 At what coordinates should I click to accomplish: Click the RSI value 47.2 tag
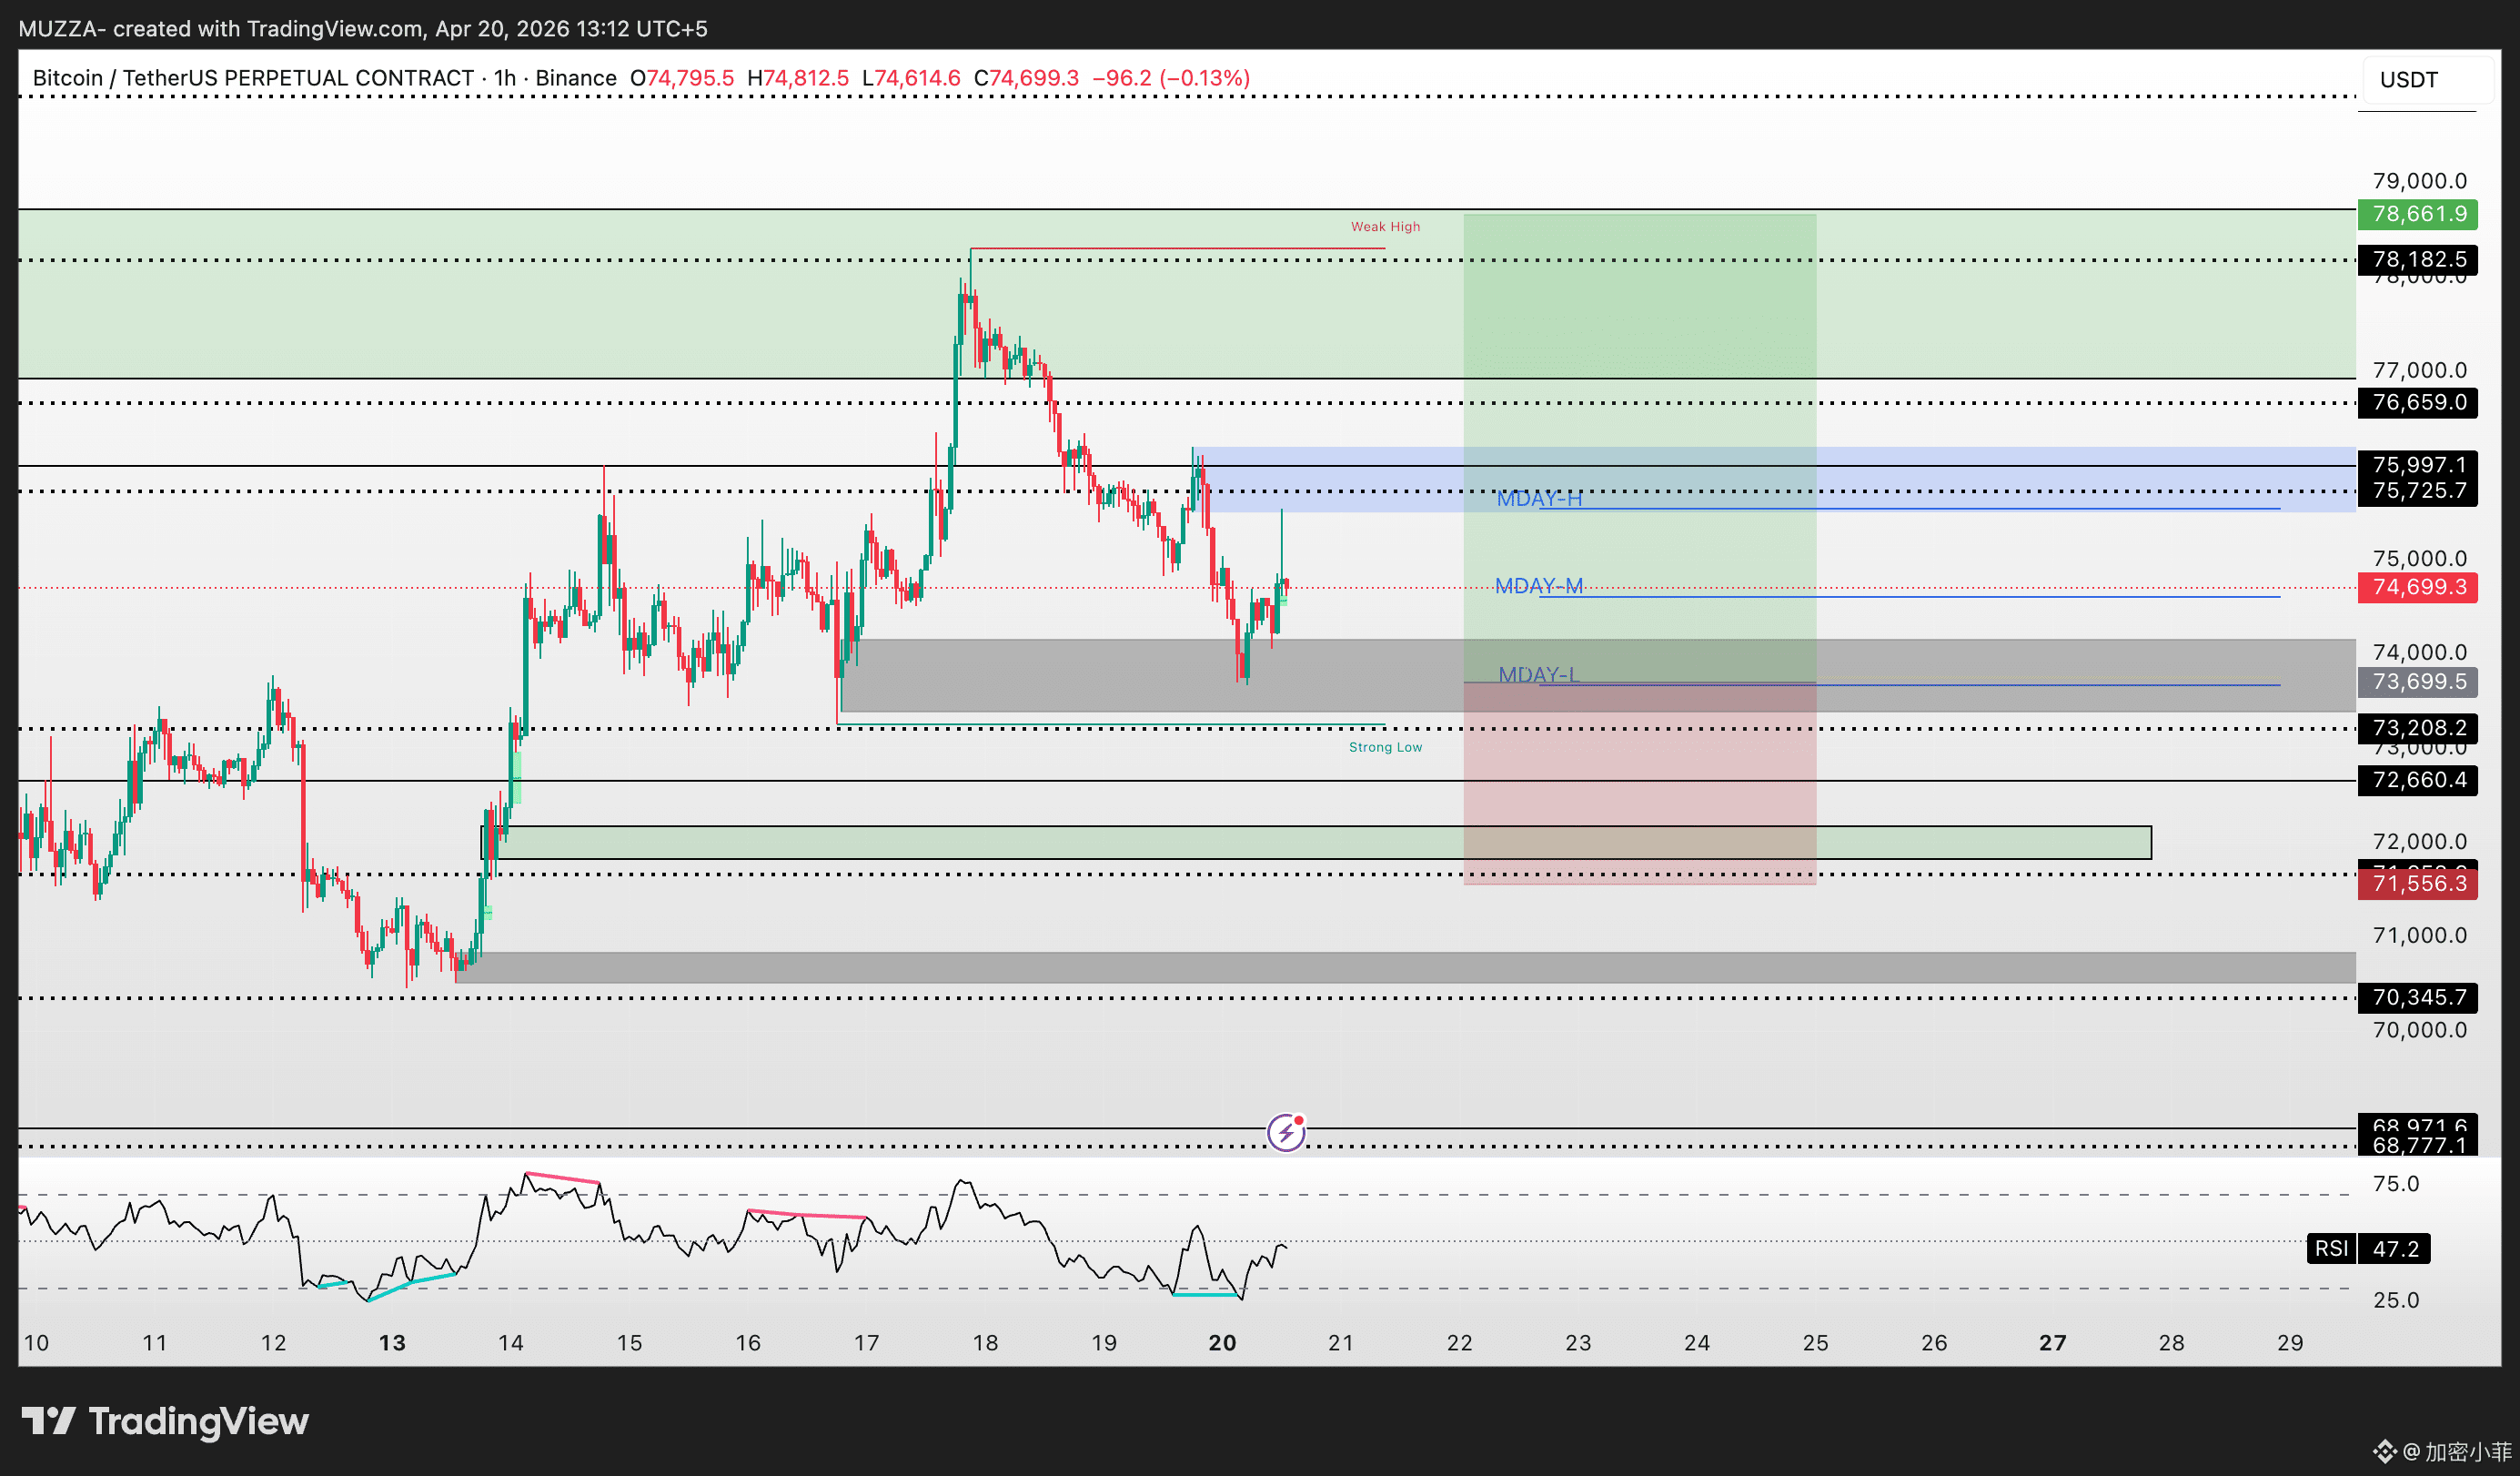point(2395,1248)
